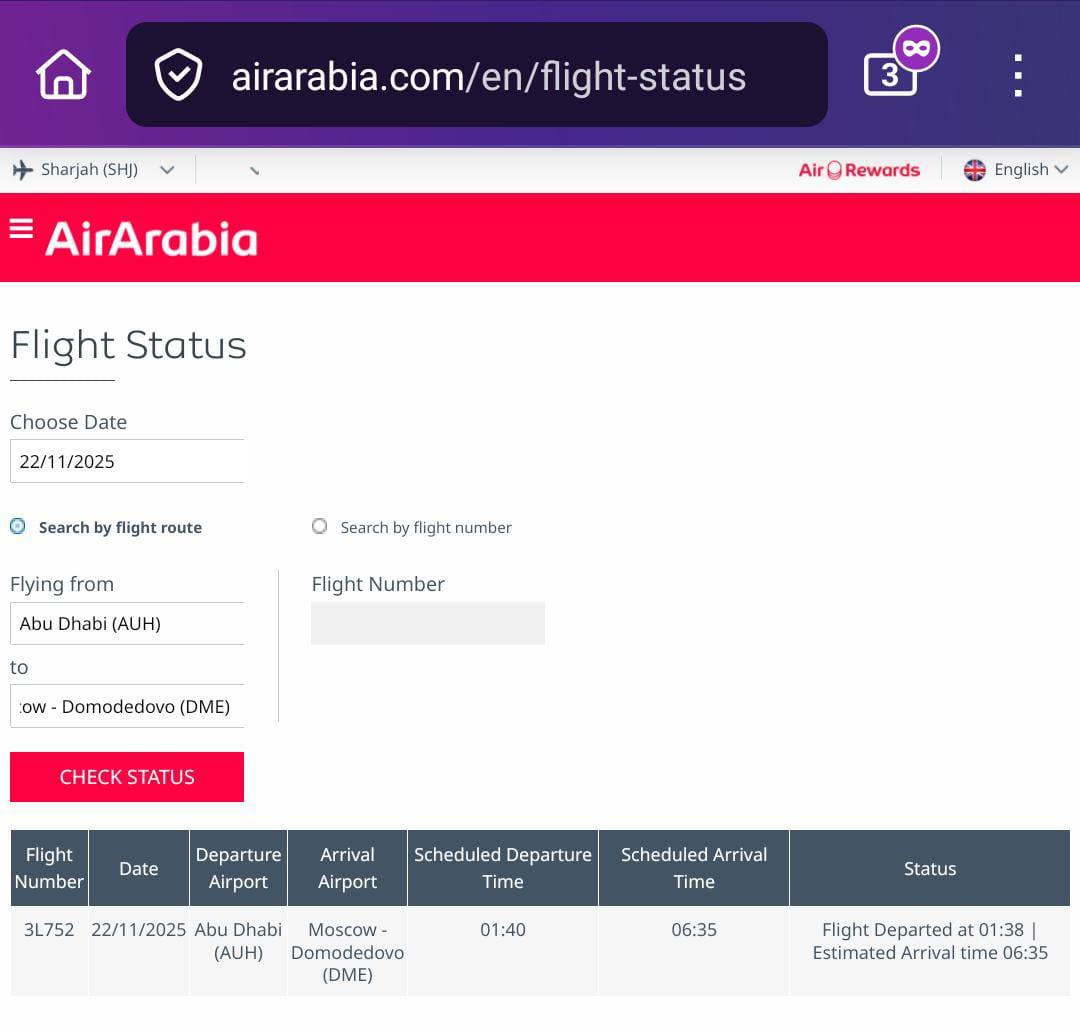1080x1031 pixels.
Task: Open the Air Rewards link
Action: pos(859,170)
